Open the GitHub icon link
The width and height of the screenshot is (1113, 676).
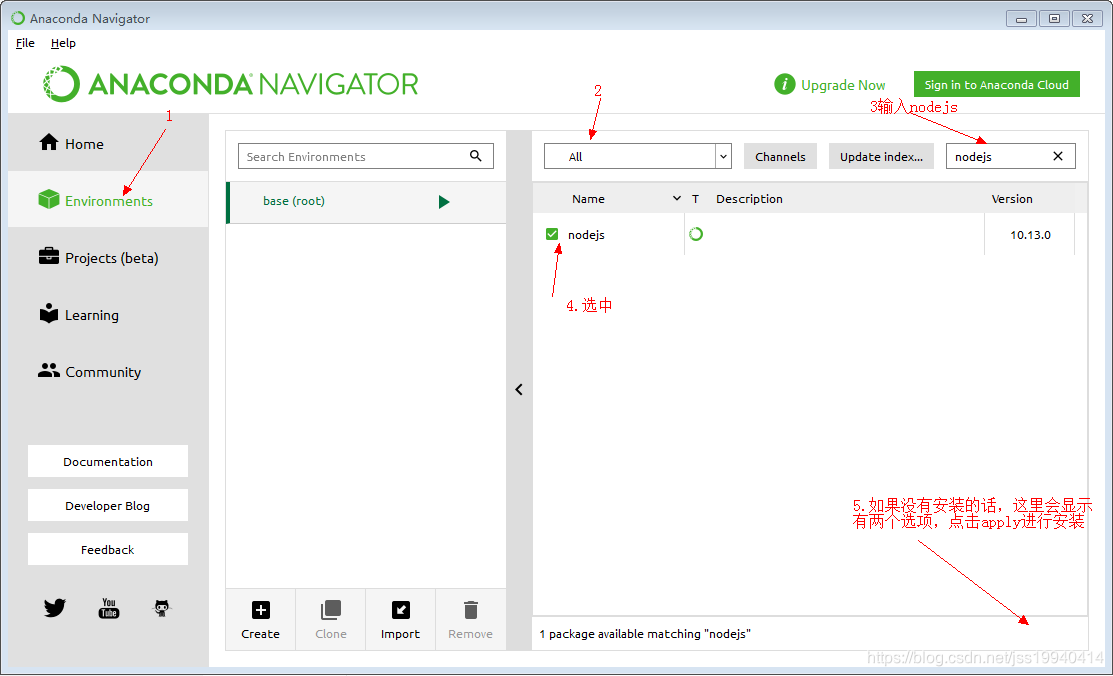tap(162, 608)
